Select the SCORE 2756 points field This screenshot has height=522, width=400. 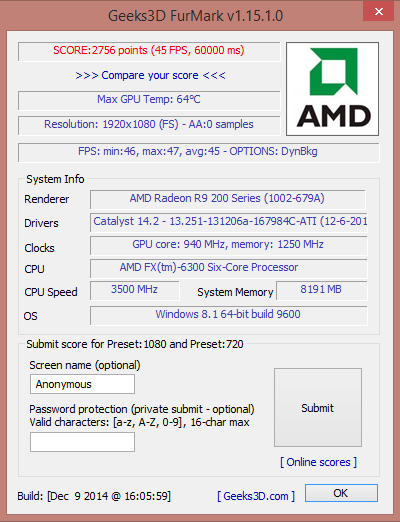149,51
